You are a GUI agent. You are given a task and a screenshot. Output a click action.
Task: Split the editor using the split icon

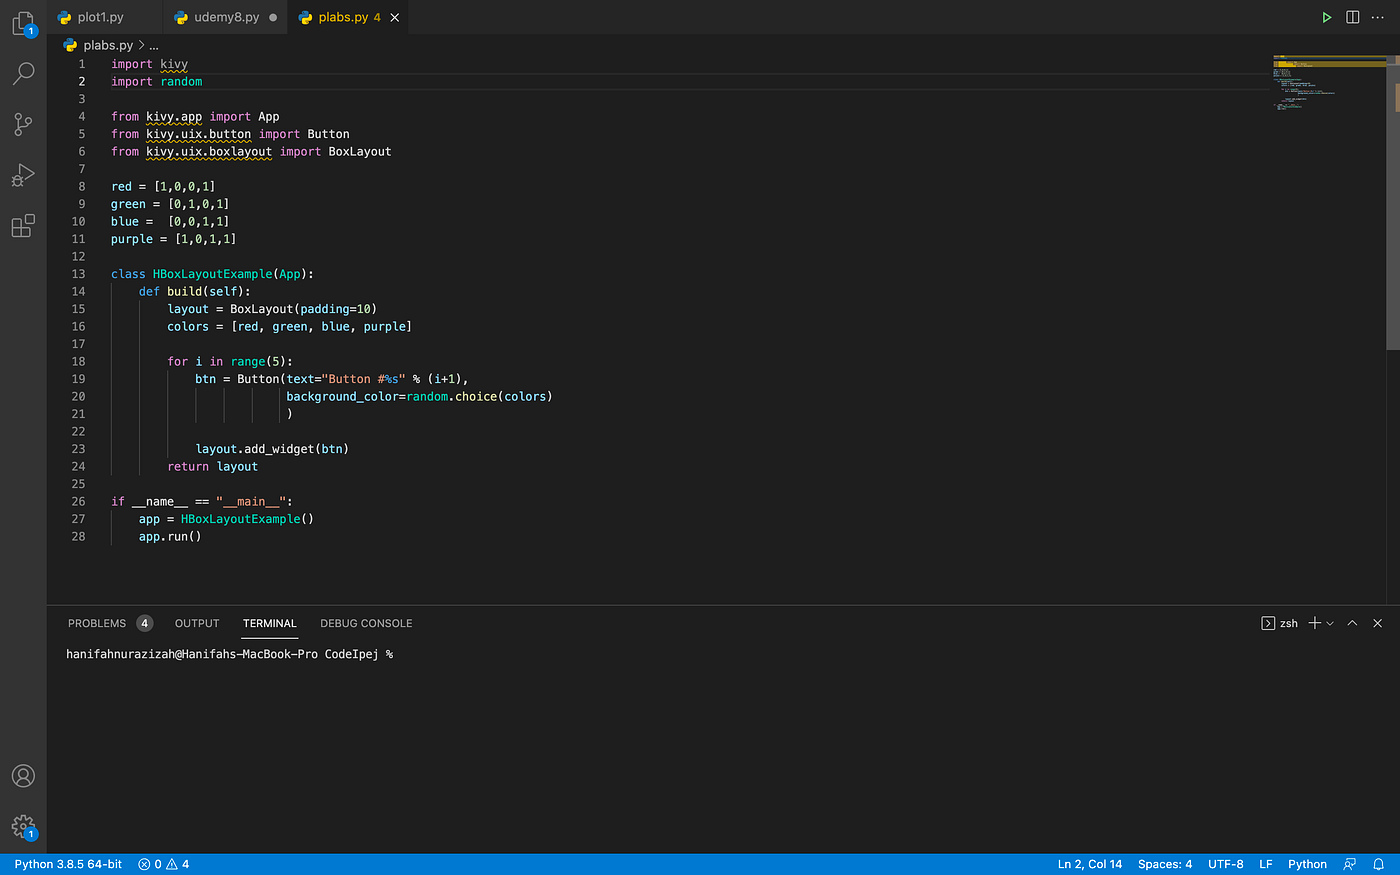click(1352, 17)
